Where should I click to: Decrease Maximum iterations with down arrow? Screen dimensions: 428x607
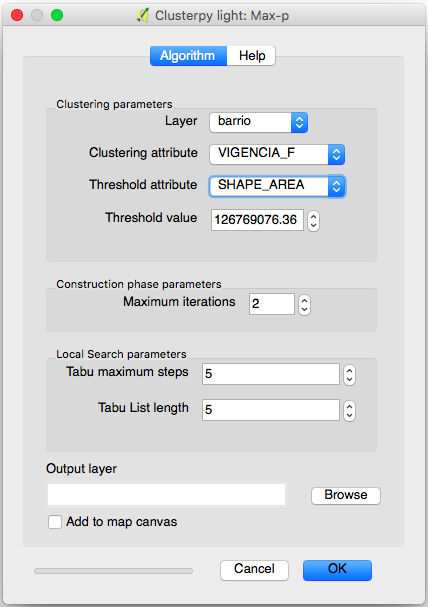pyautogui.click(x=305, y=310)
